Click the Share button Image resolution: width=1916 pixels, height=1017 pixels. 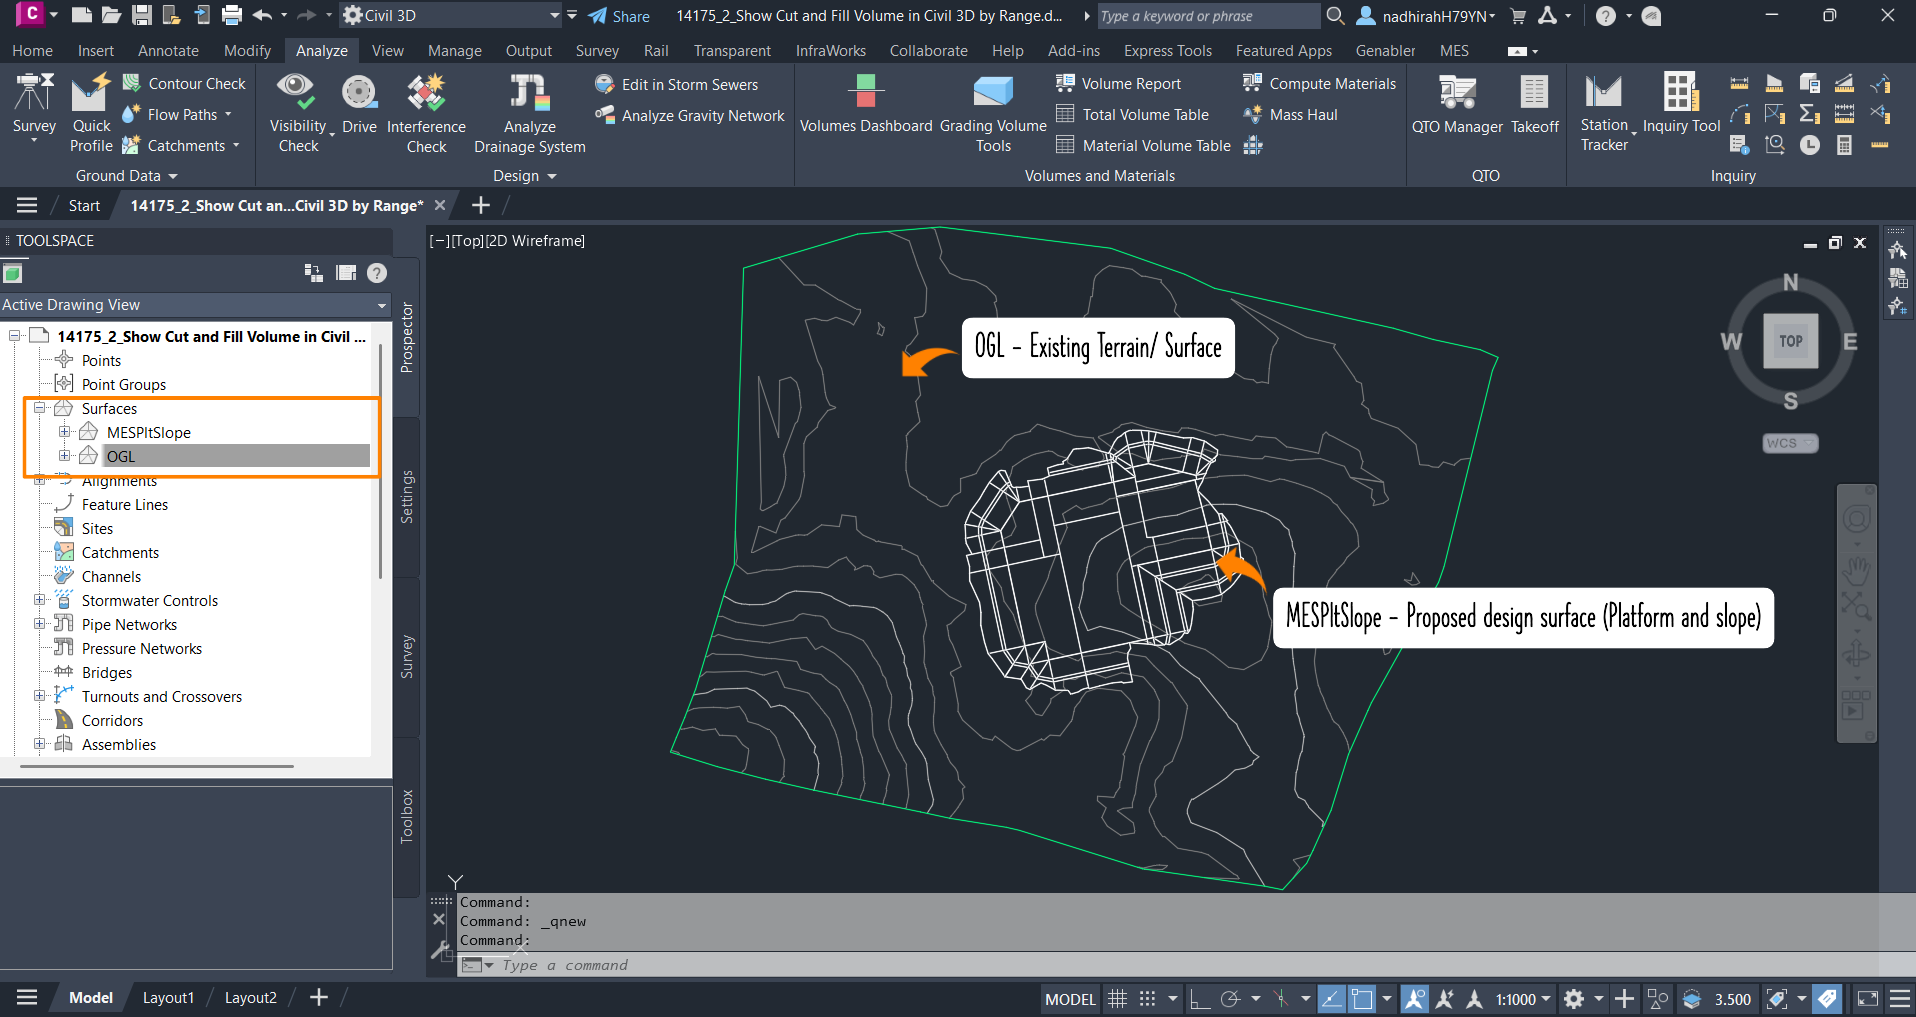click(619, 16)
